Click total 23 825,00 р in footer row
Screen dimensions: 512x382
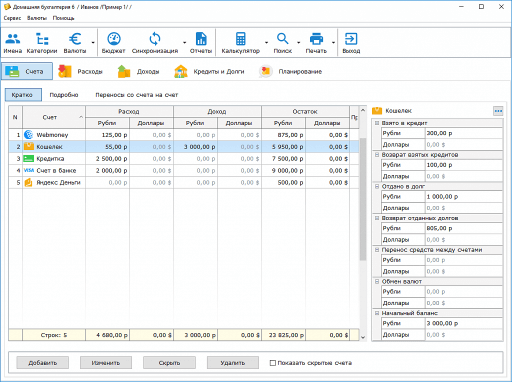pos(284,335)
